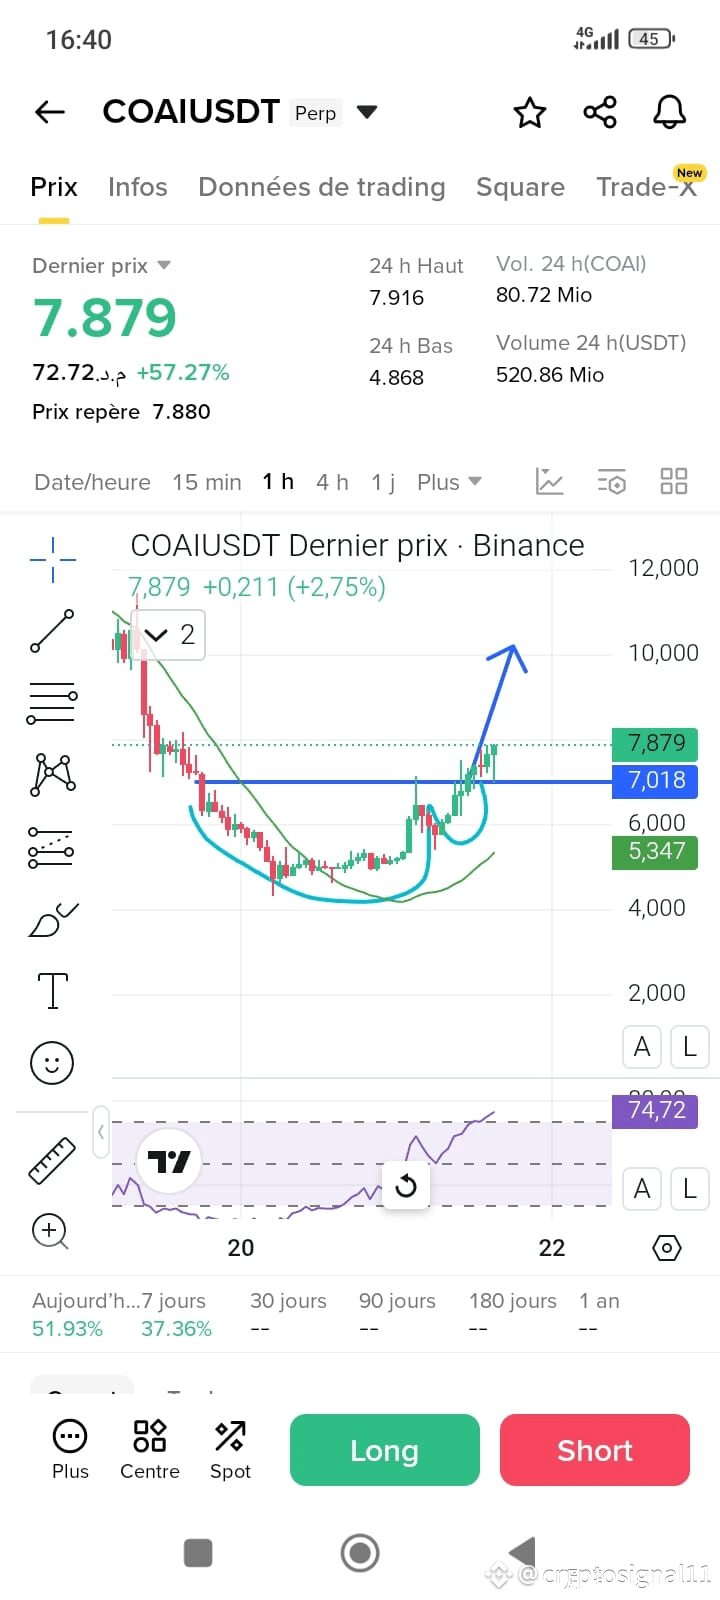Select the 4 h timeframe
This screenshot has height=1600, width=720.
[x=332, y=482]
